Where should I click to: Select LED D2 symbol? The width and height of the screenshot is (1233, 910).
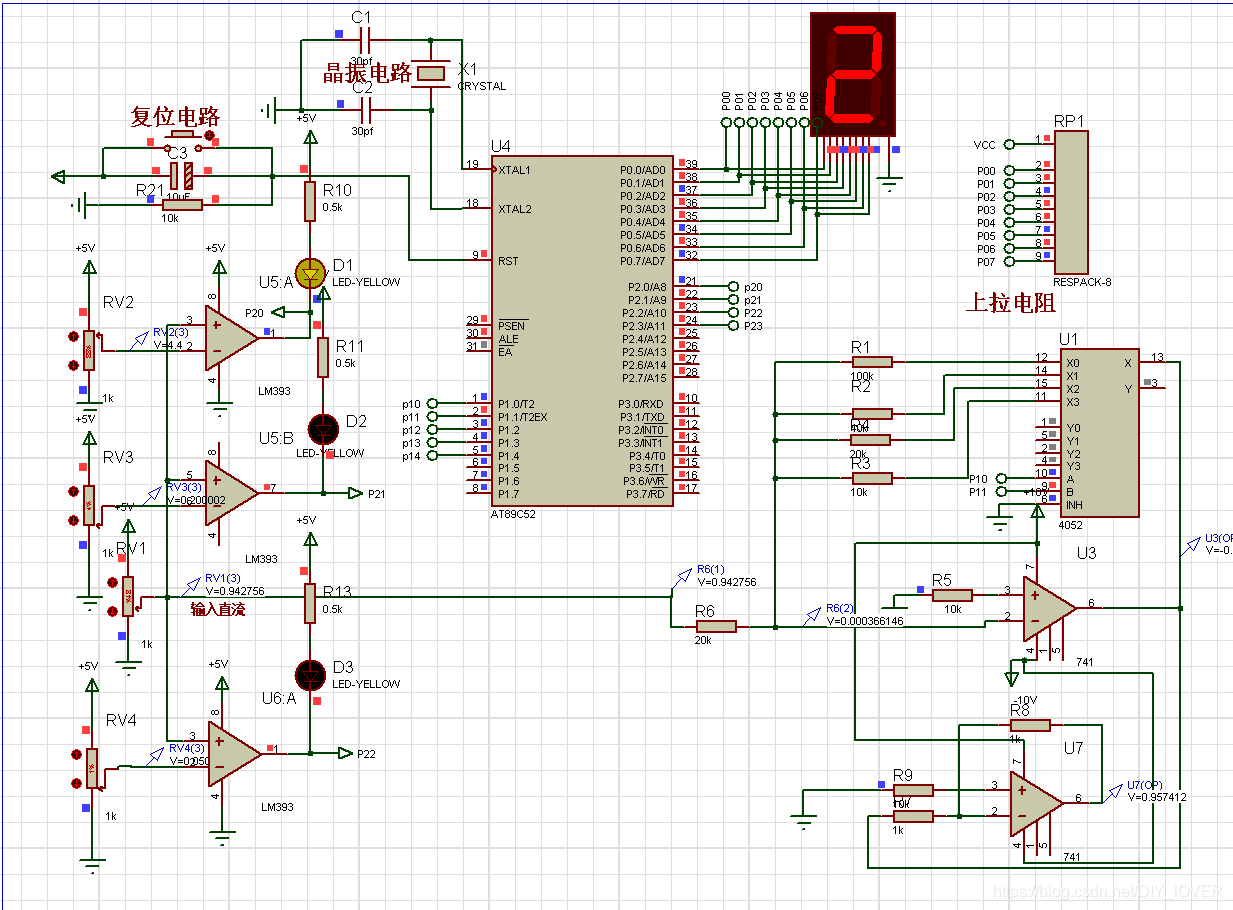[323, 428]
